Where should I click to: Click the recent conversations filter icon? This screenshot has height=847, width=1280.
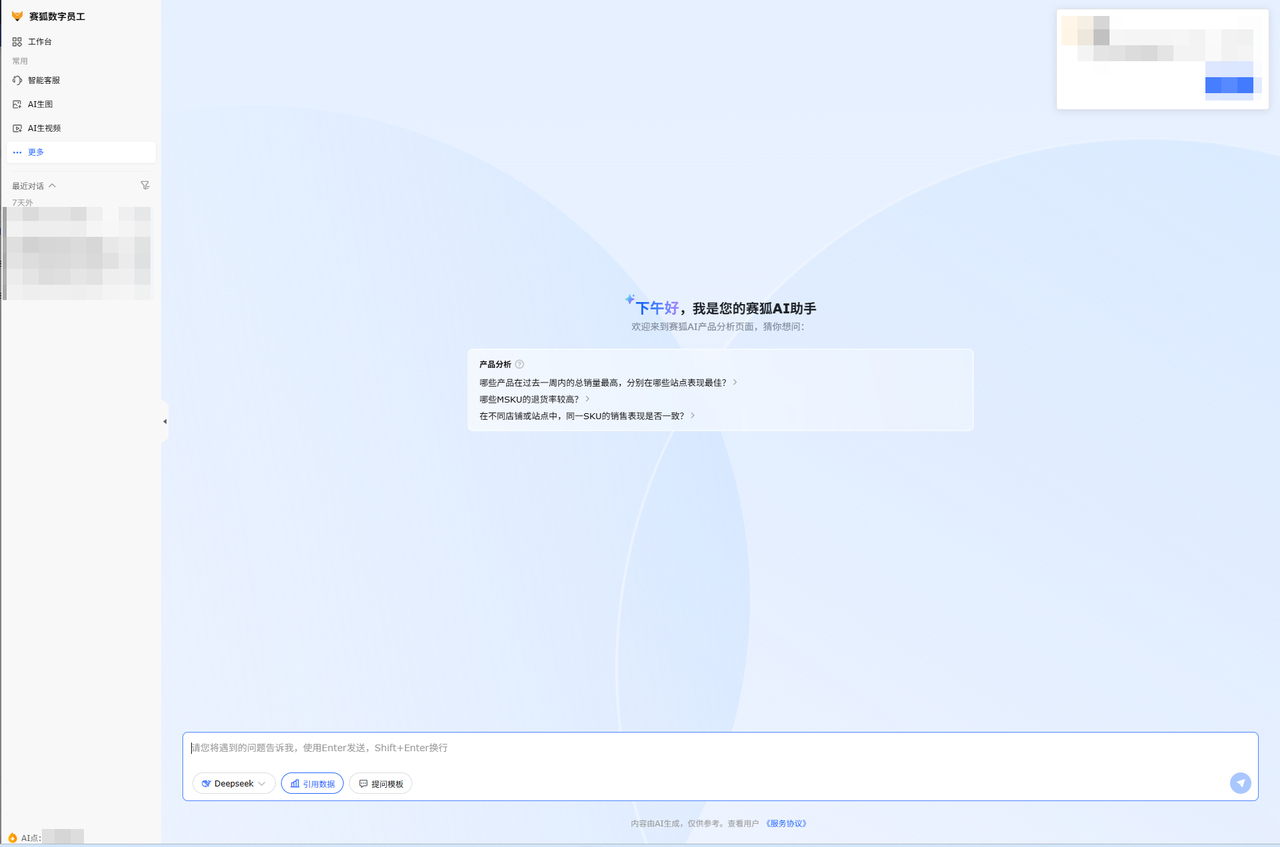145,185
